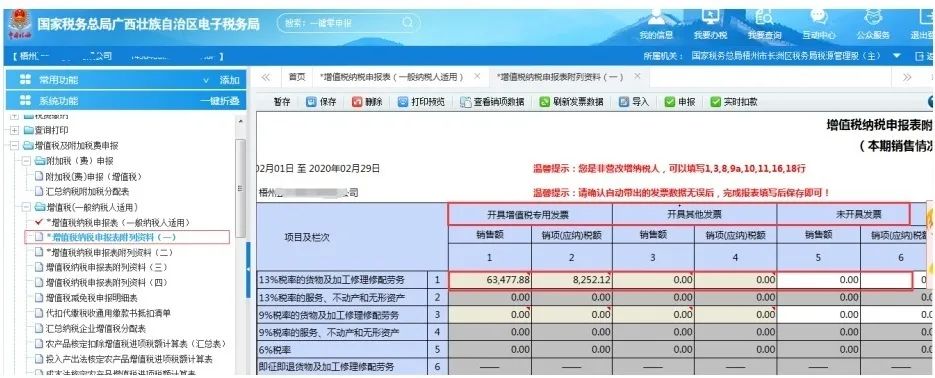Click the 查询打印 folder icon
This screenshot has height=378, width=935.
[x=28, y=130]
